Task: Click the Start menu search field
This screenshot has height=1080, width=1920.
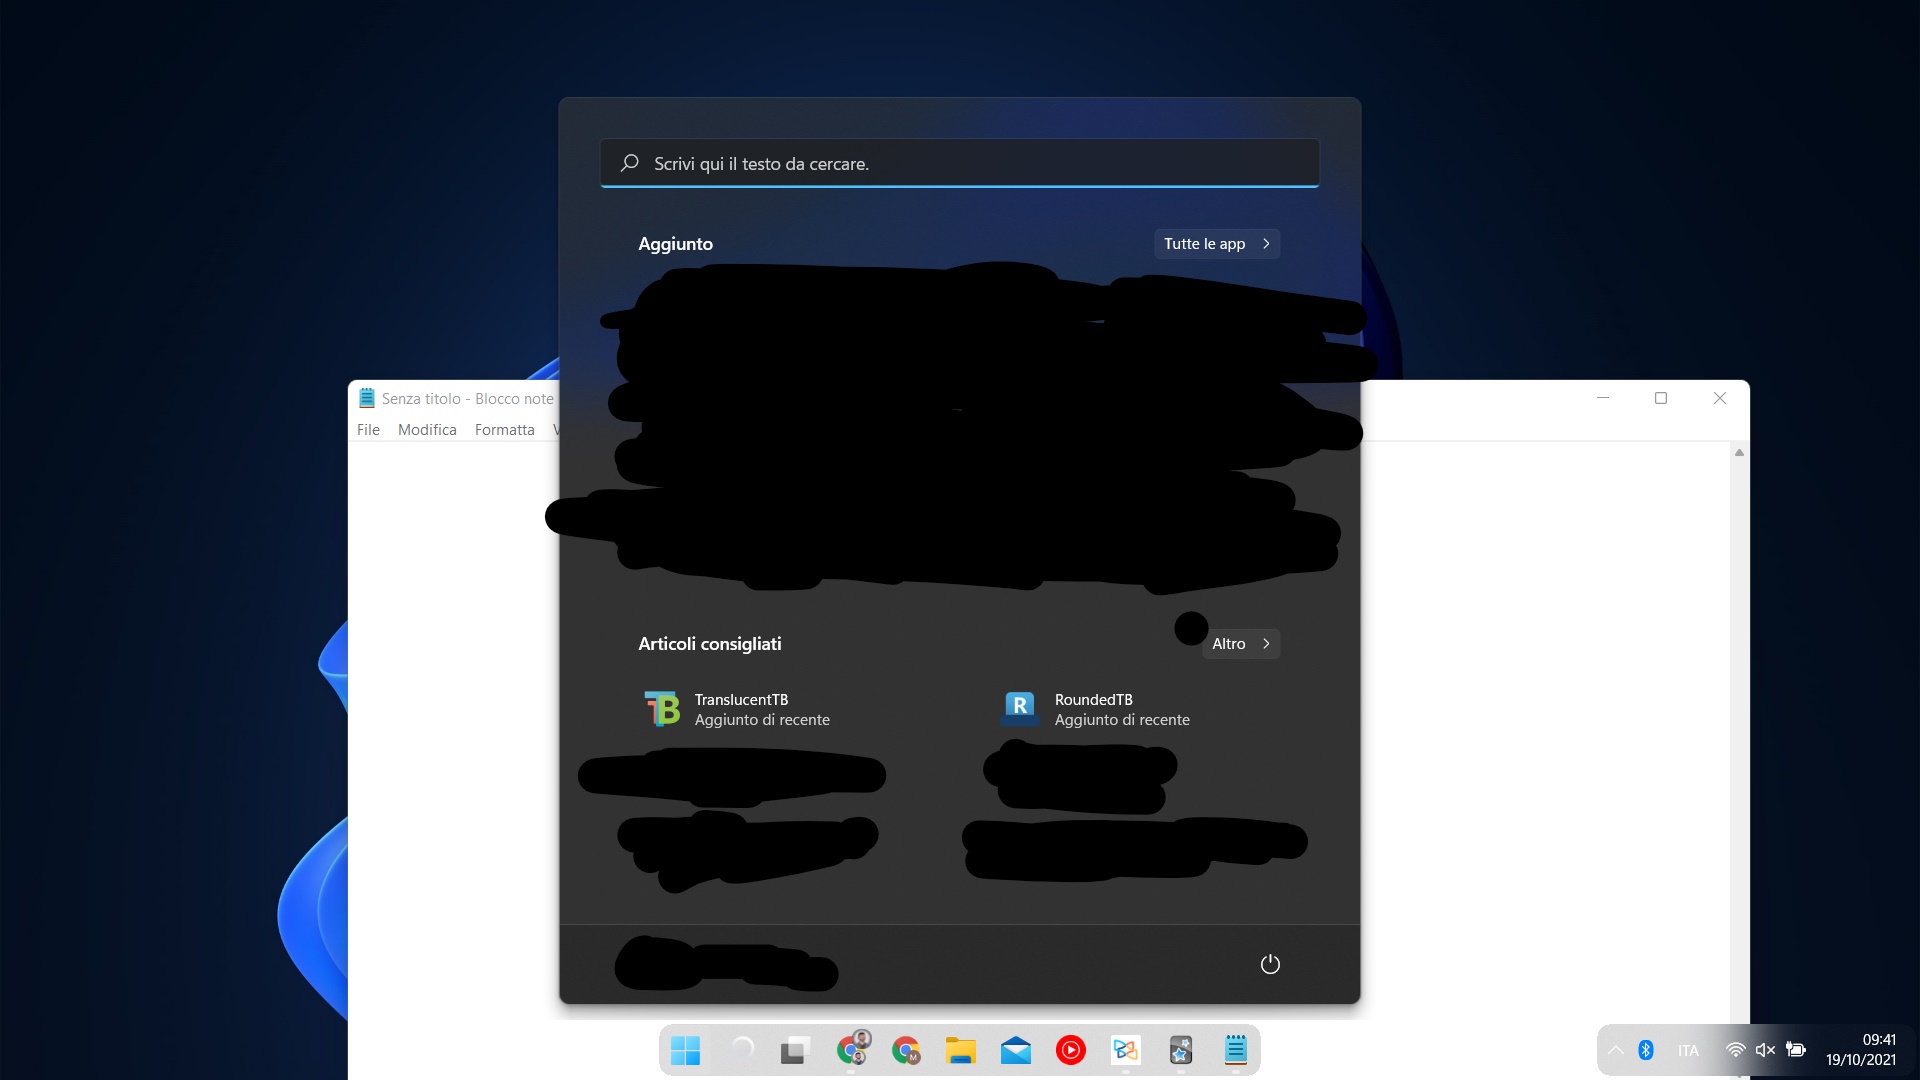Action: (x=959, y=163)
